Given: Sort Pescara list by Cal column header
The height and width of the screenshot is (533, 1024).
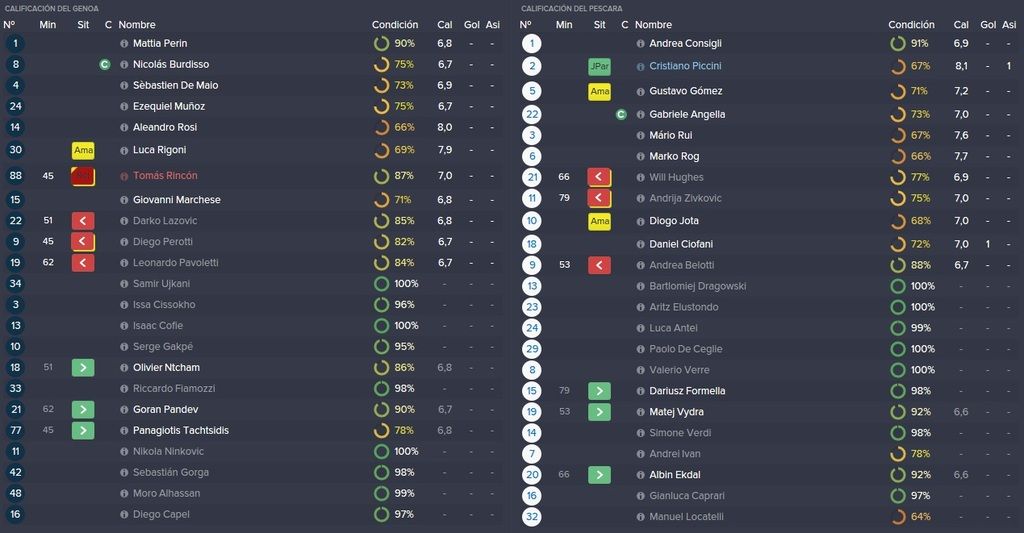Looking at the screenshot, I should 961,25.
